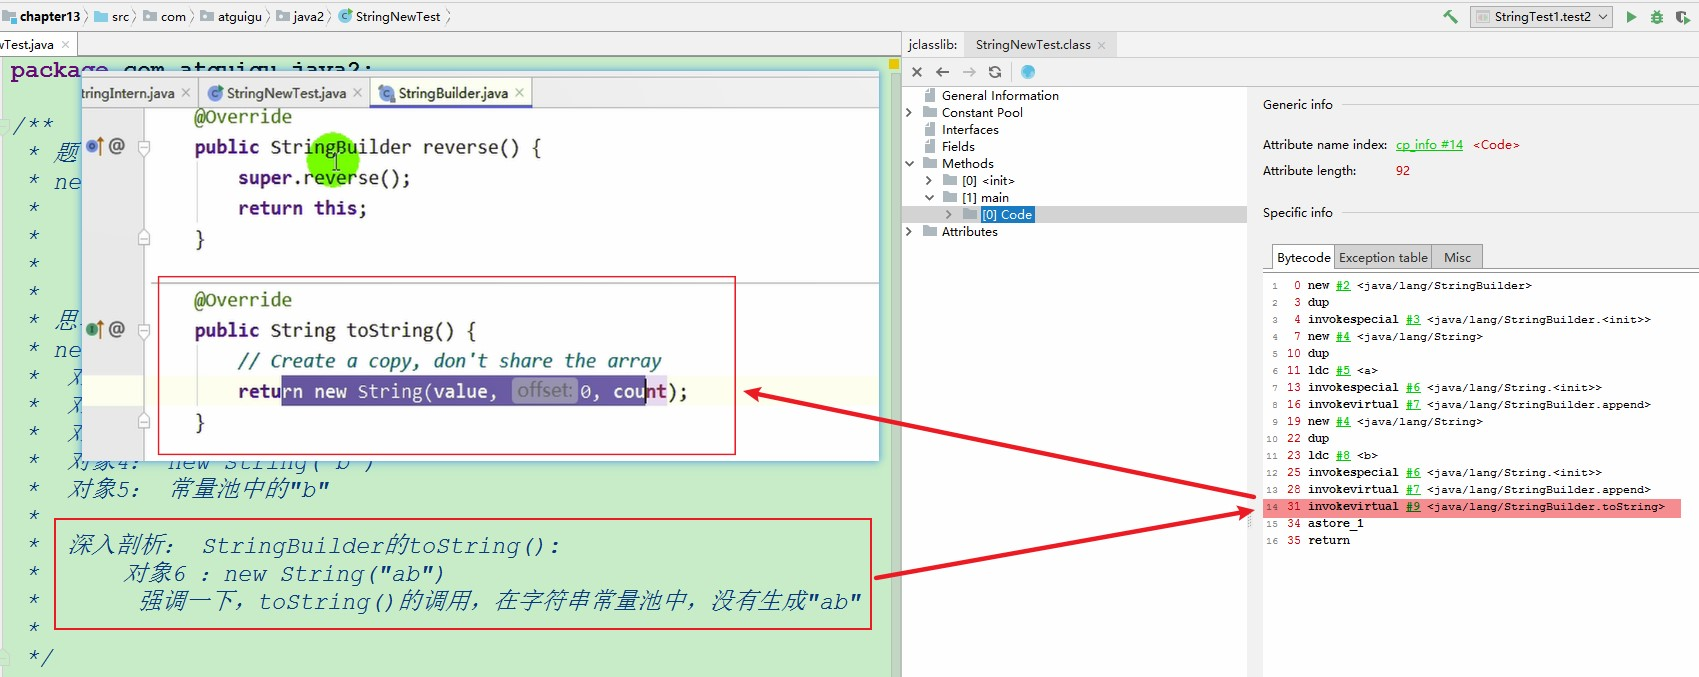Fold the toString() method via gutter marker
This screenshot has height=677, width=1699.
point(144,330)
